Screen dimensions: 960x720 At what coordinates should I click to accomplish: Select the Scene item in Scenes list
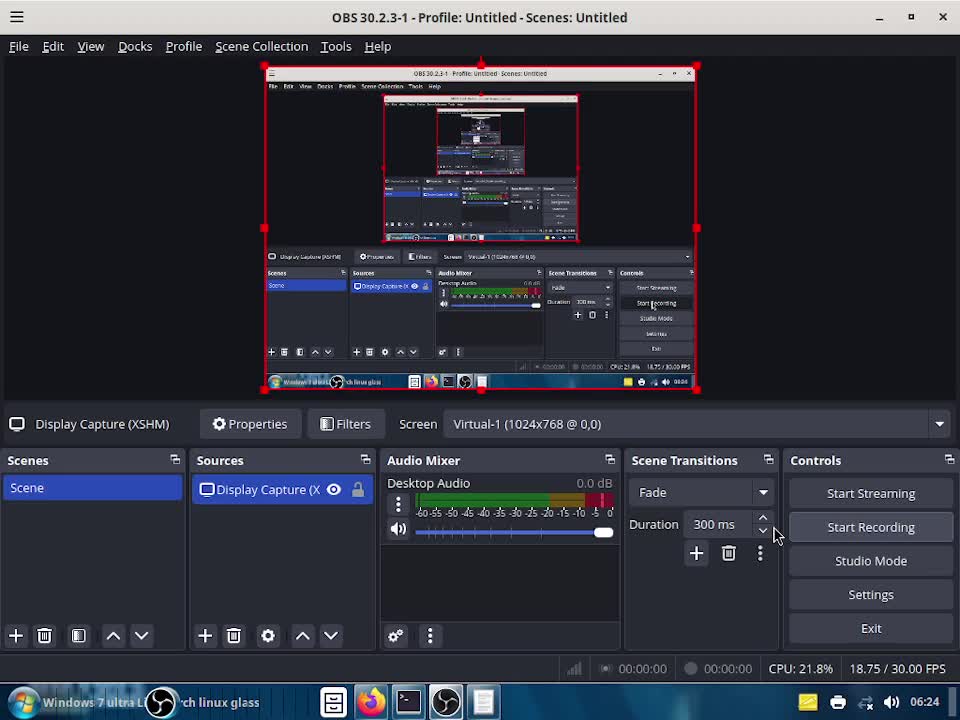click(92, 488)
